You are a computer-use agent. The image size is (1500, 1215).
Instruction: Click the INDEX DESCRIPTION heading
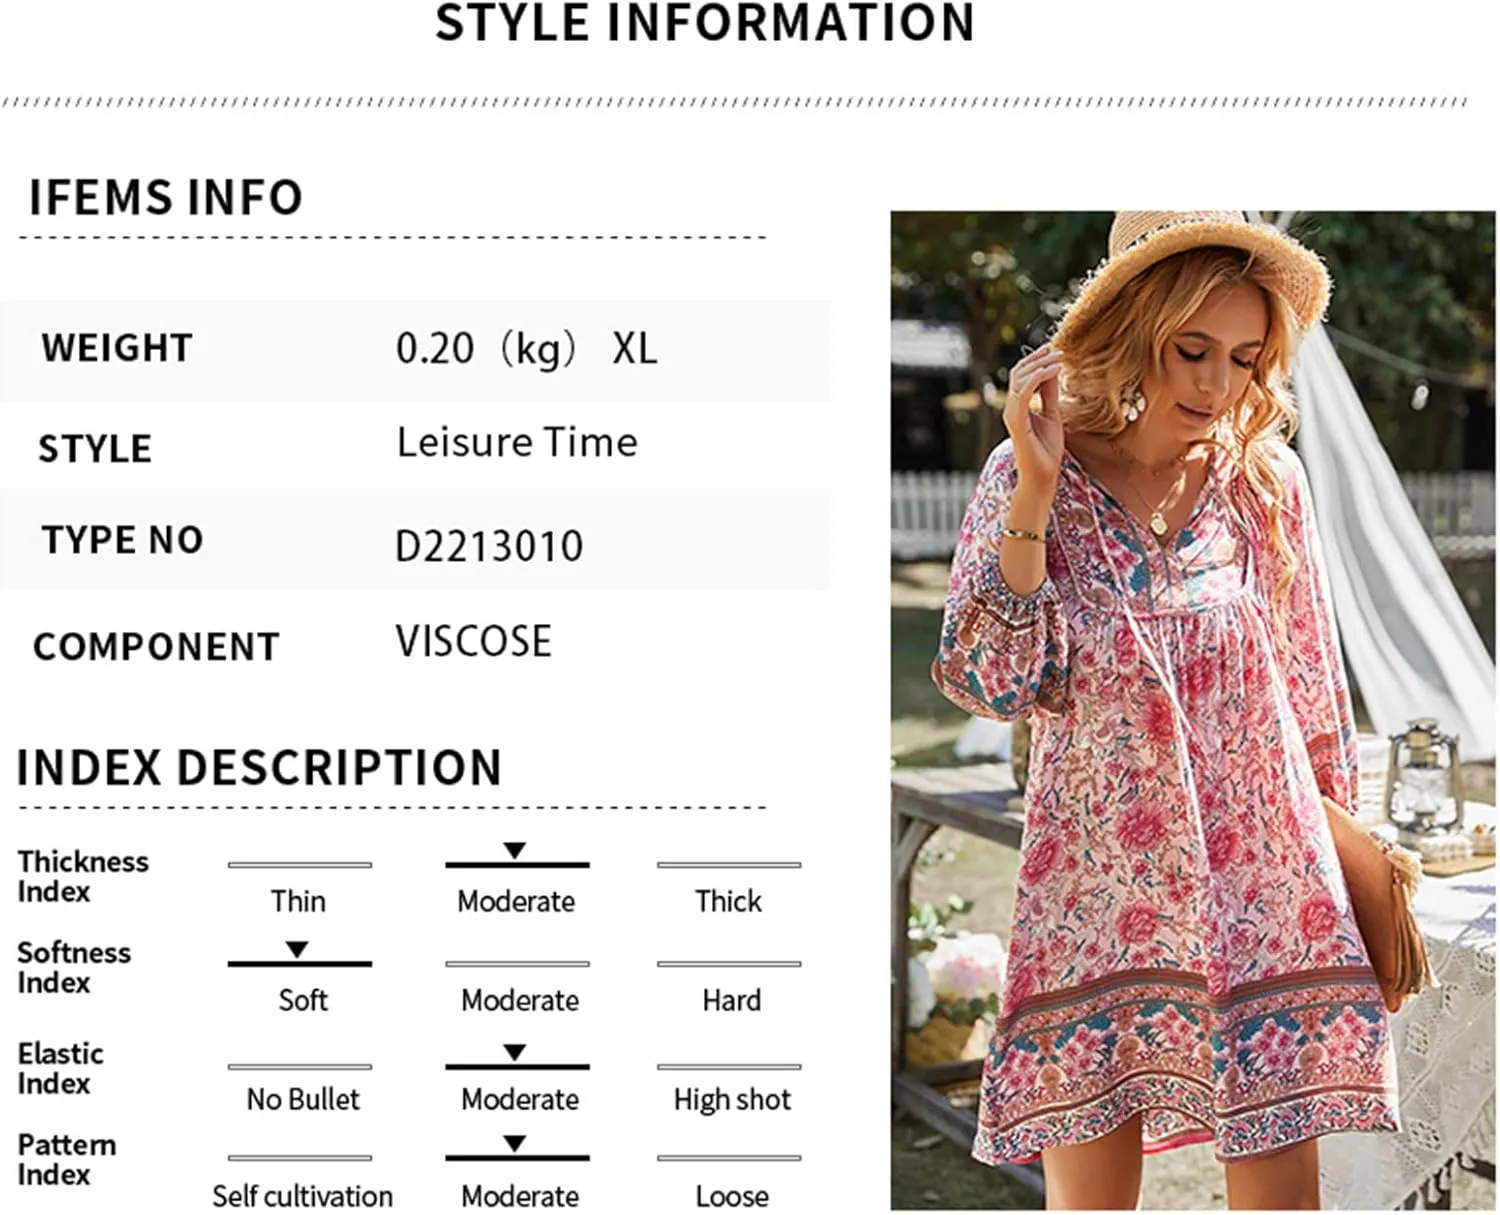[259, 768]
